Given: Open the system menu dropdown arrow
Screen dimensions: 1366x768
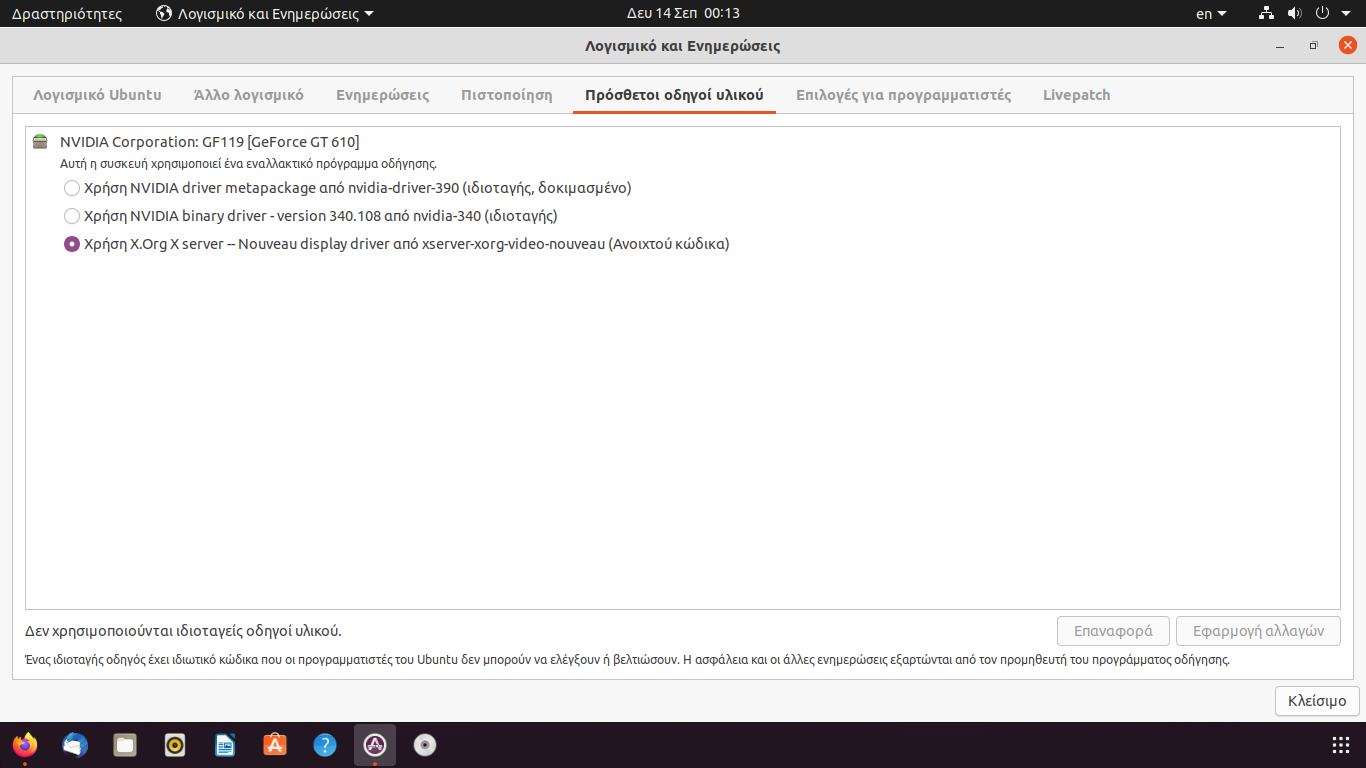Looking at the screenshot, I should point(1345,13).
